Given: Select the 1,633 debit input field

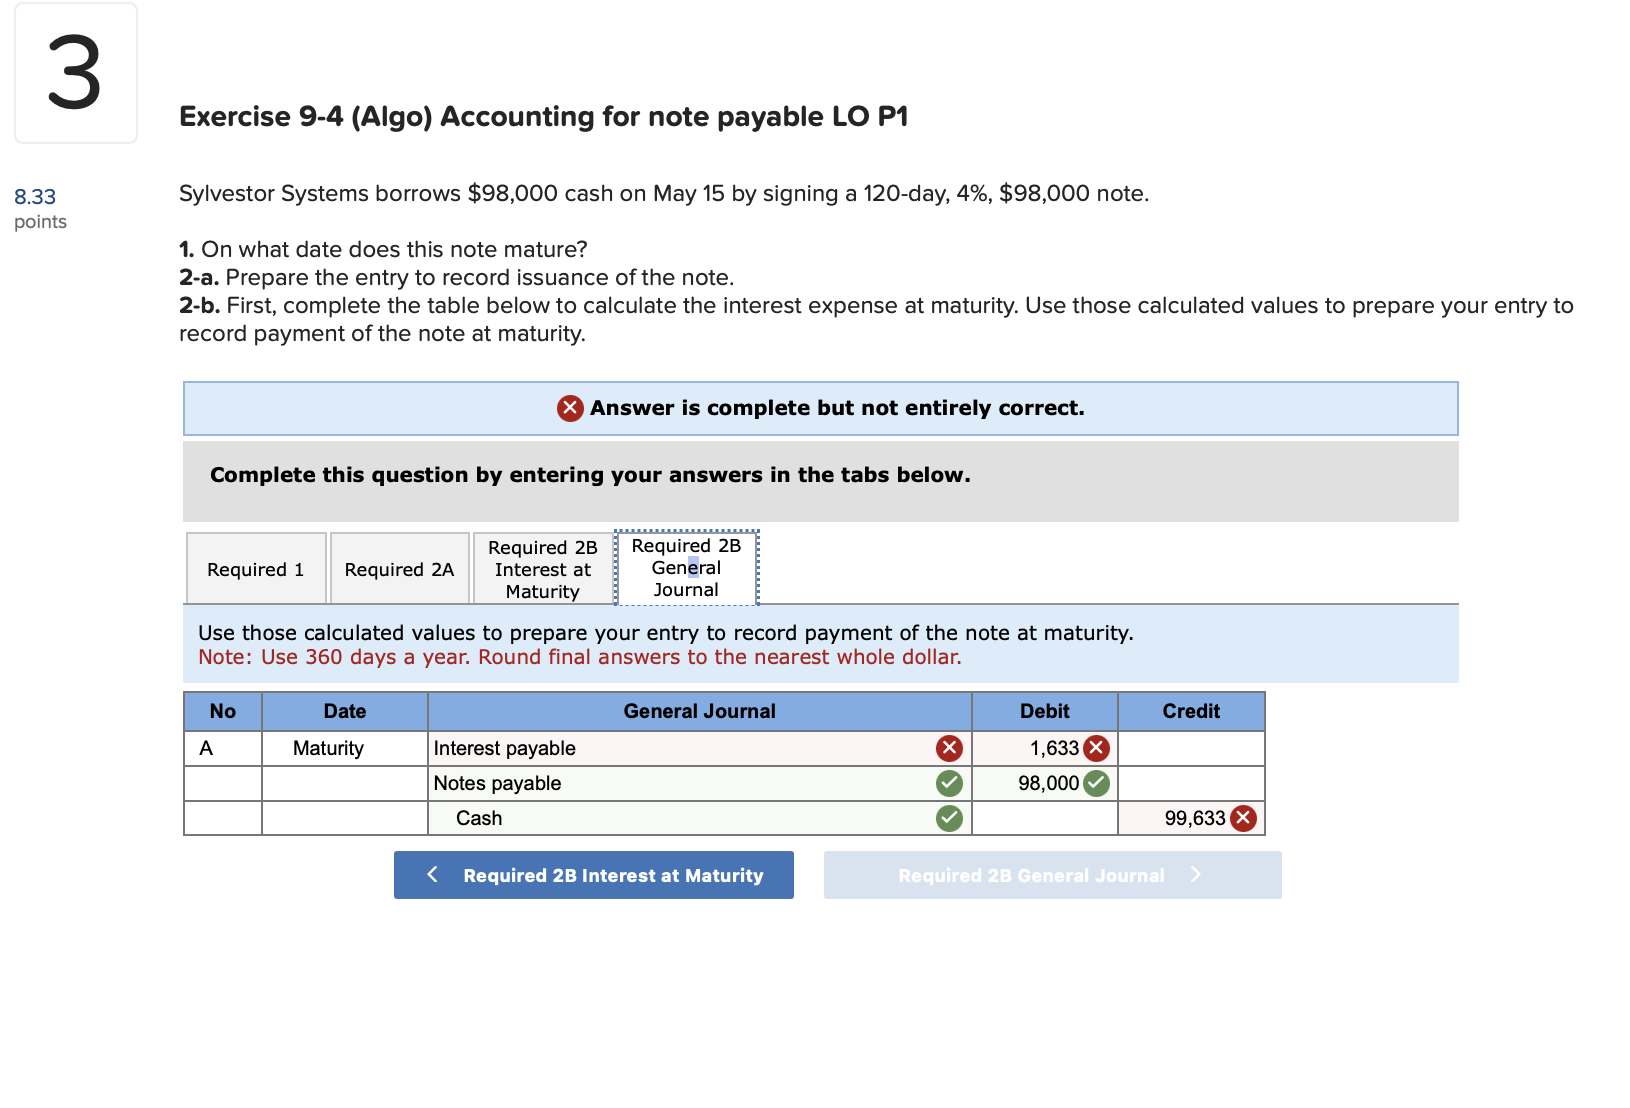Looking at the screenshot, I should point(1040,748).
